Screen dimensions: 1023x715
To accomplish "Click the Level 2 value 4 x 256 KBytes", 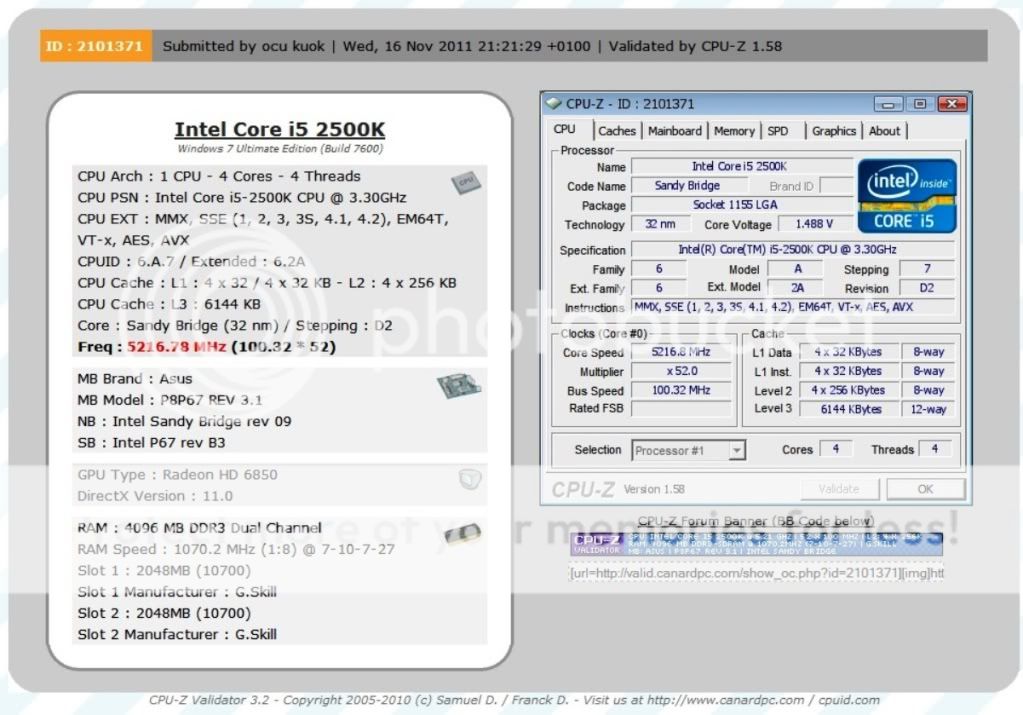I will pos(849,390).
